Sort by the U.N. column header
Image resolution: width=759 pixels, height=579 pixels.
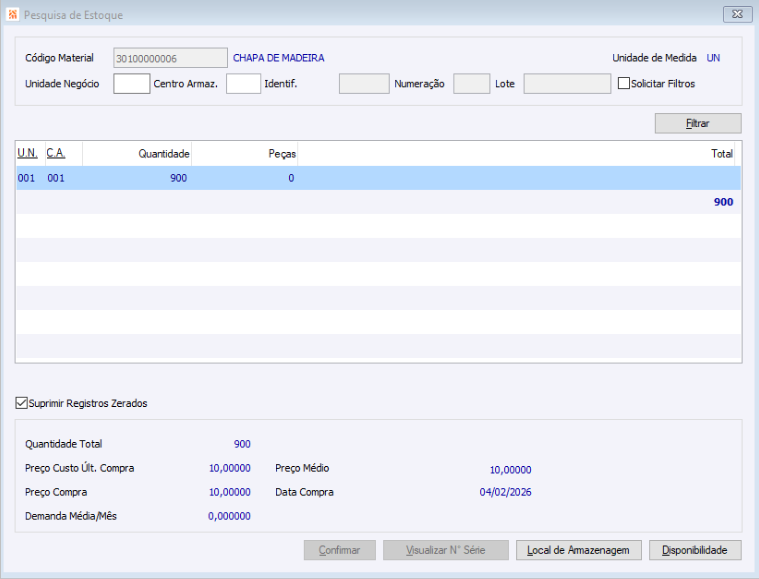click(x=30, y=153)
